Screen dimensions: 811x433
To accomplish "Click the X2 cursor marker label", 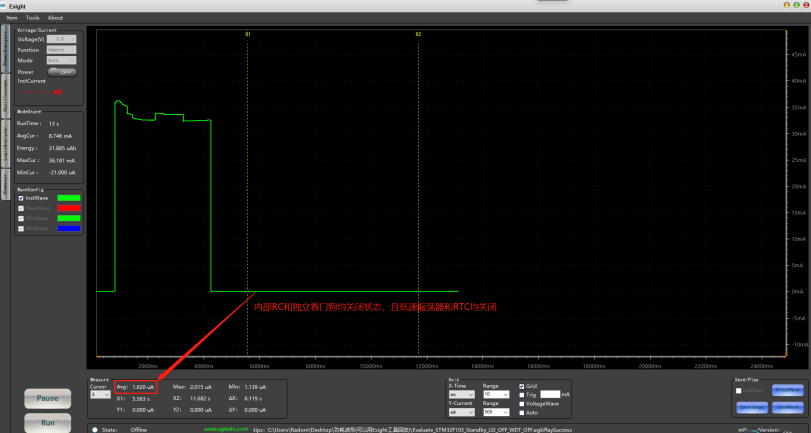I will point(418,33).
